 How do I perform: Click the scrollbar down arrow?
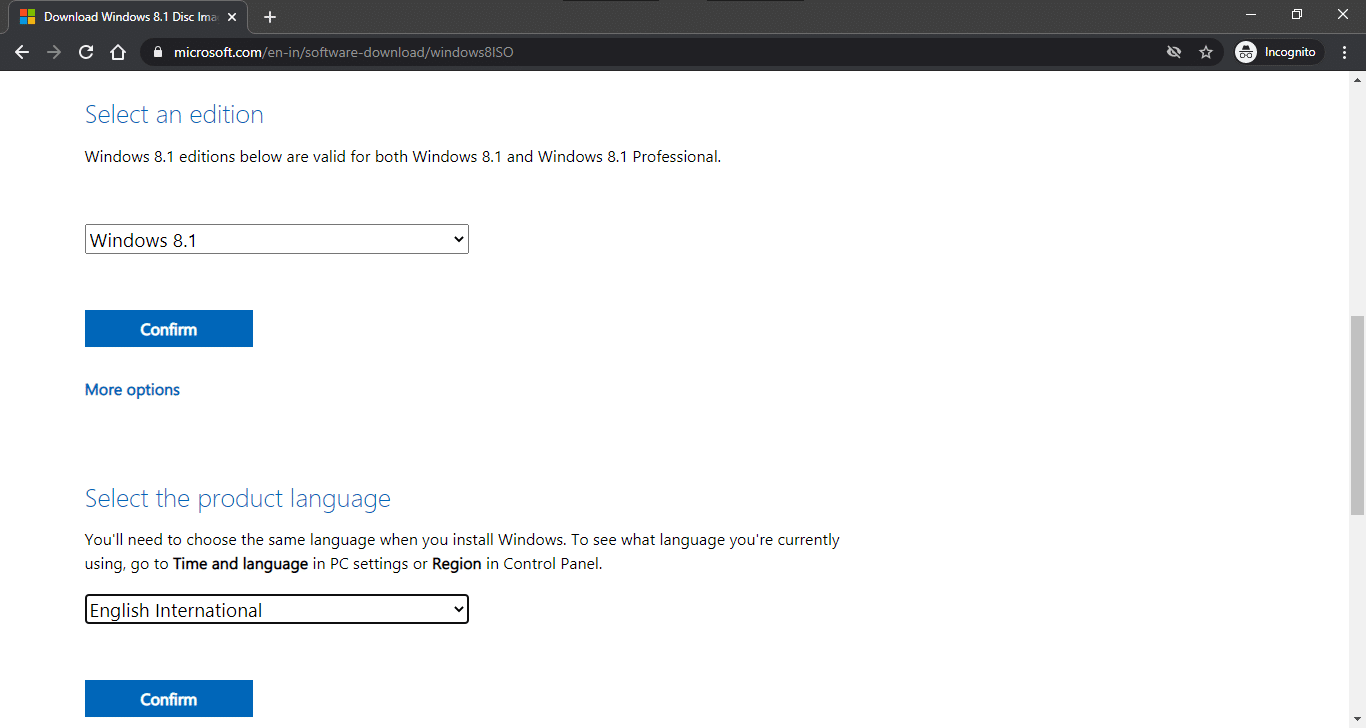click(1357, 720)
